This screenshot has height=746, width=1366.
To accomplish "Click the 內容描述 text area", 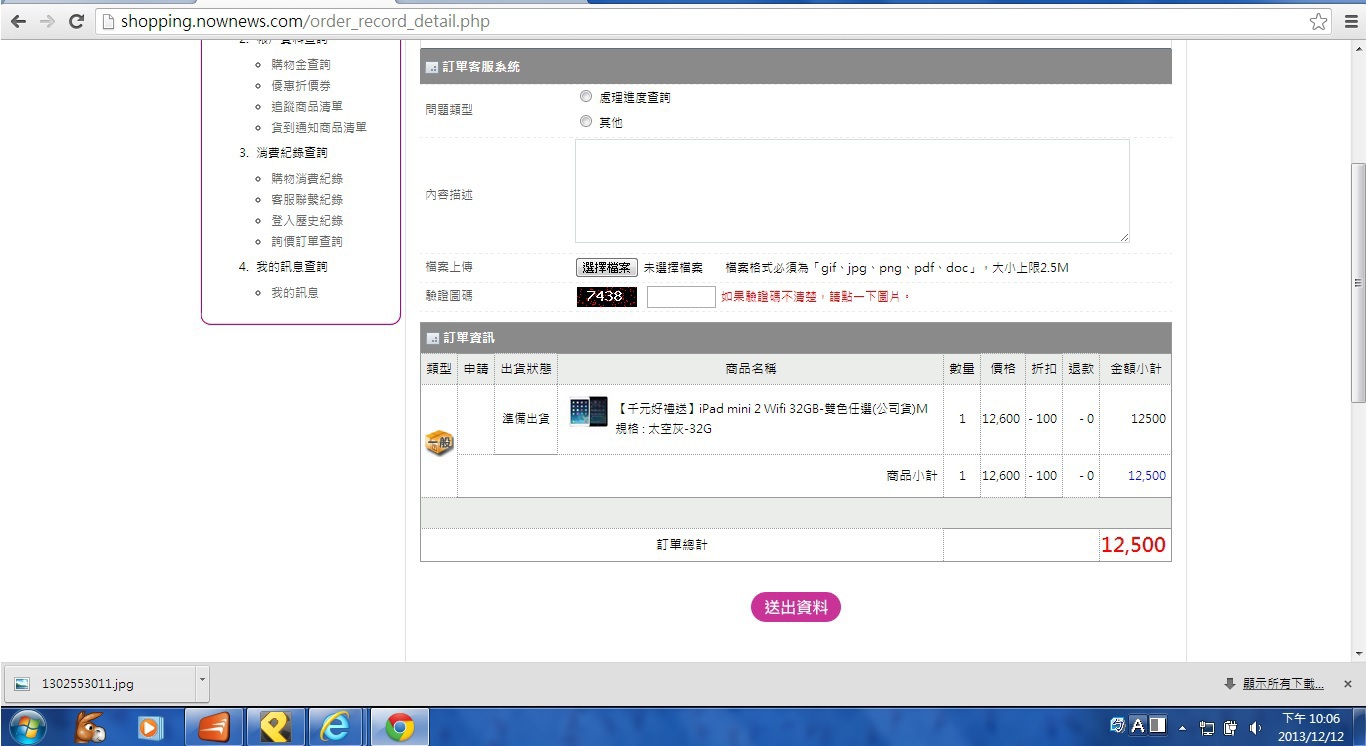I will 852,191.
